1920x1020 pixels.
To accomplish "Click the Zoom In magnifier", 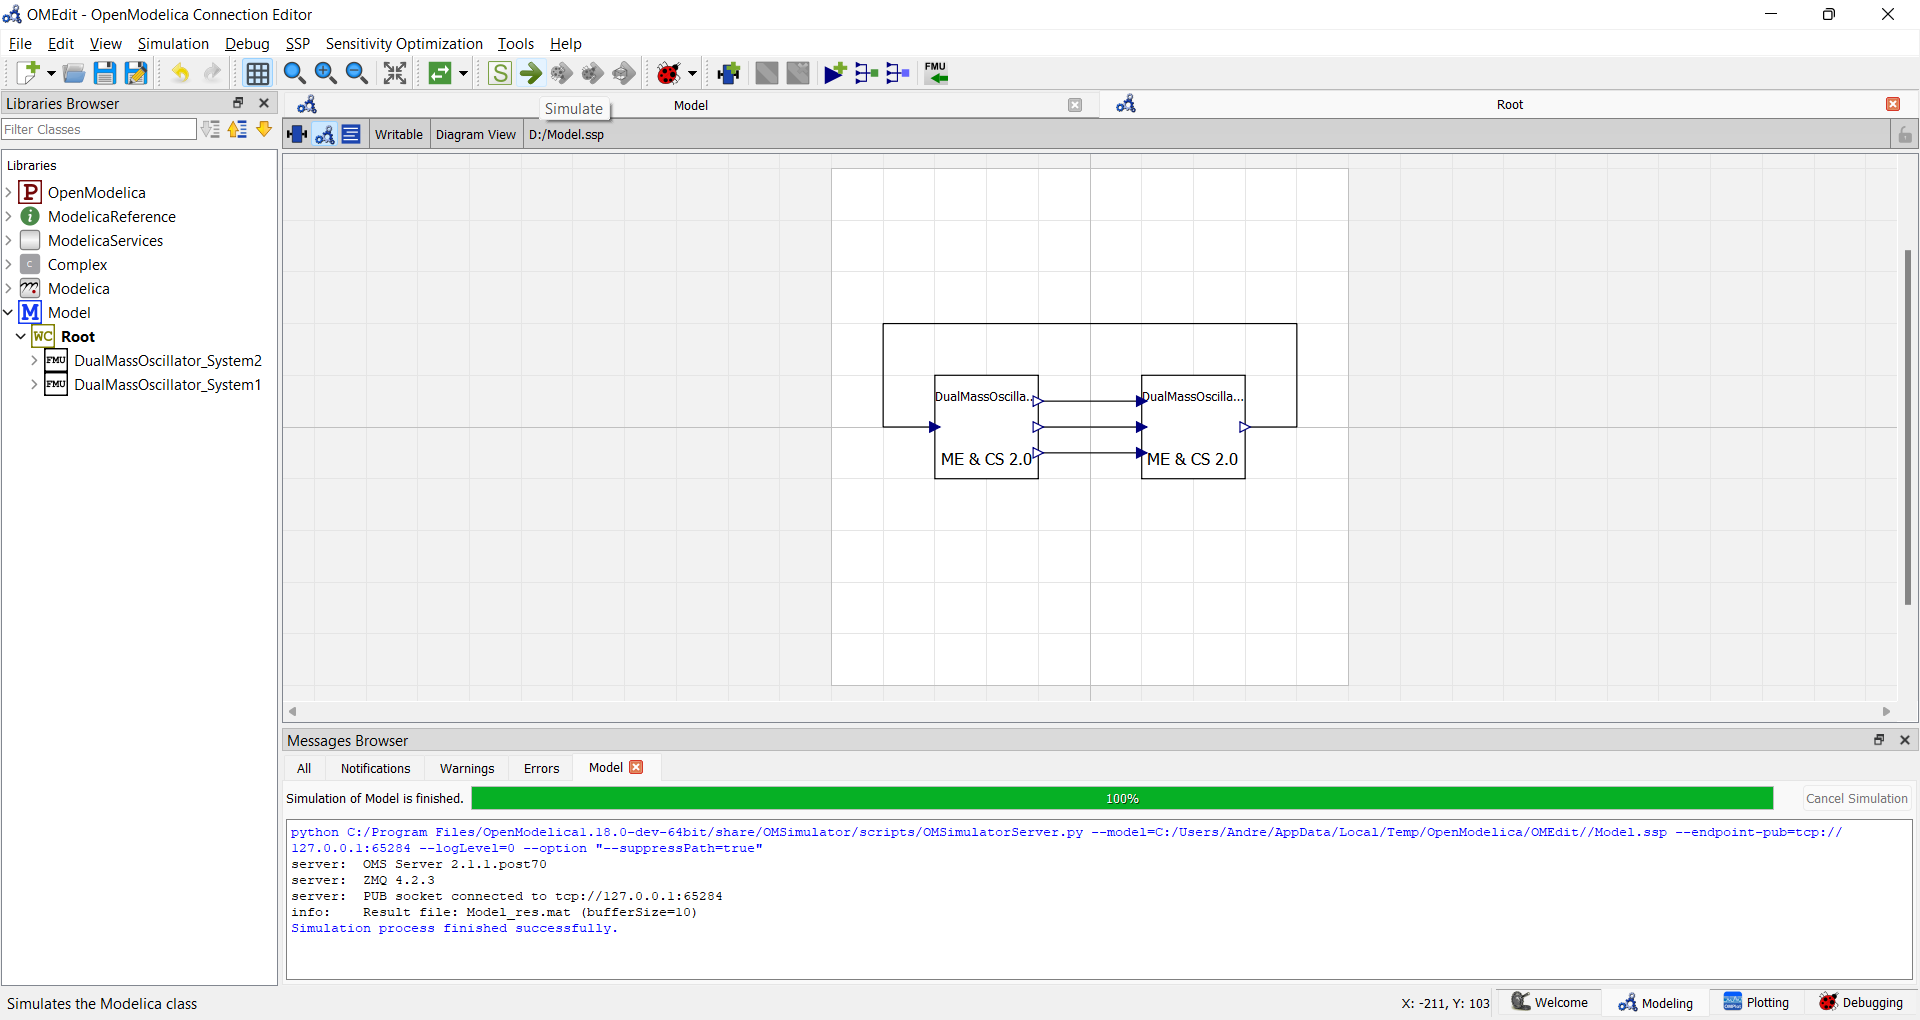I will pyautogui.click(x=325, y=73).
